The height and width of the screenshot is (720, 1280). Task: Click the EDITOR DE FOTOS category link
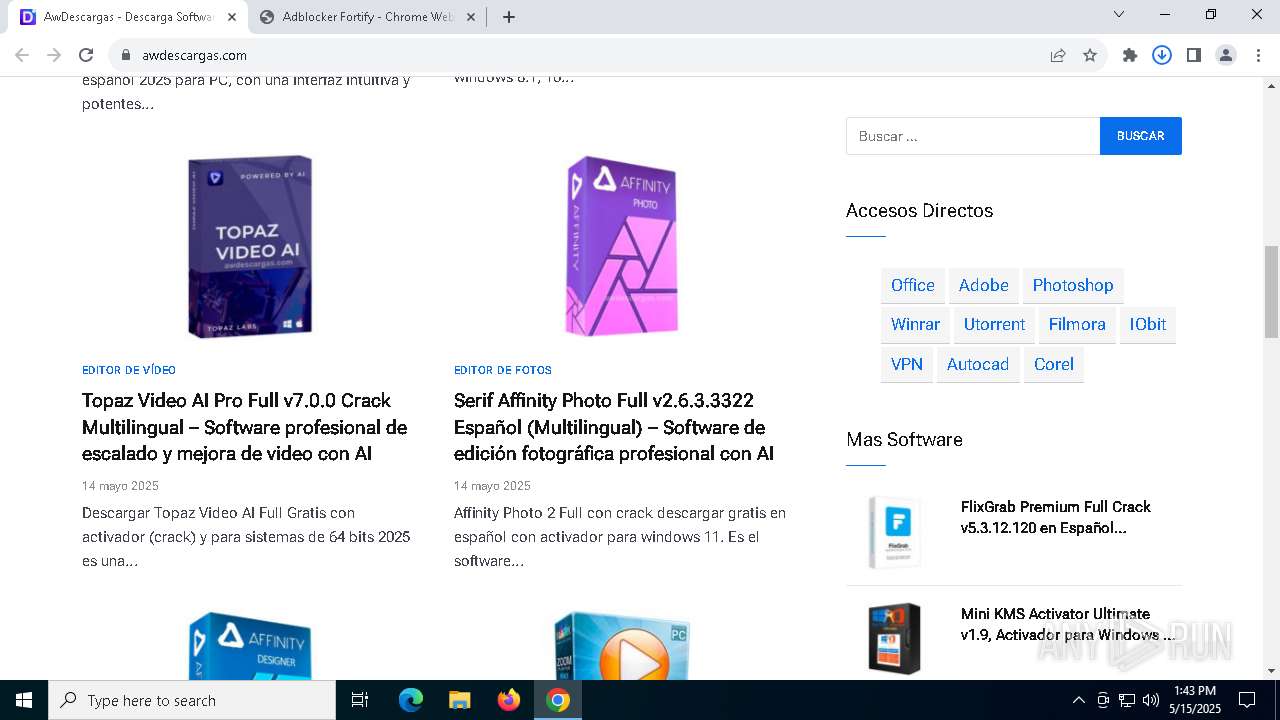pyautogui.click(x=503, y=370)
